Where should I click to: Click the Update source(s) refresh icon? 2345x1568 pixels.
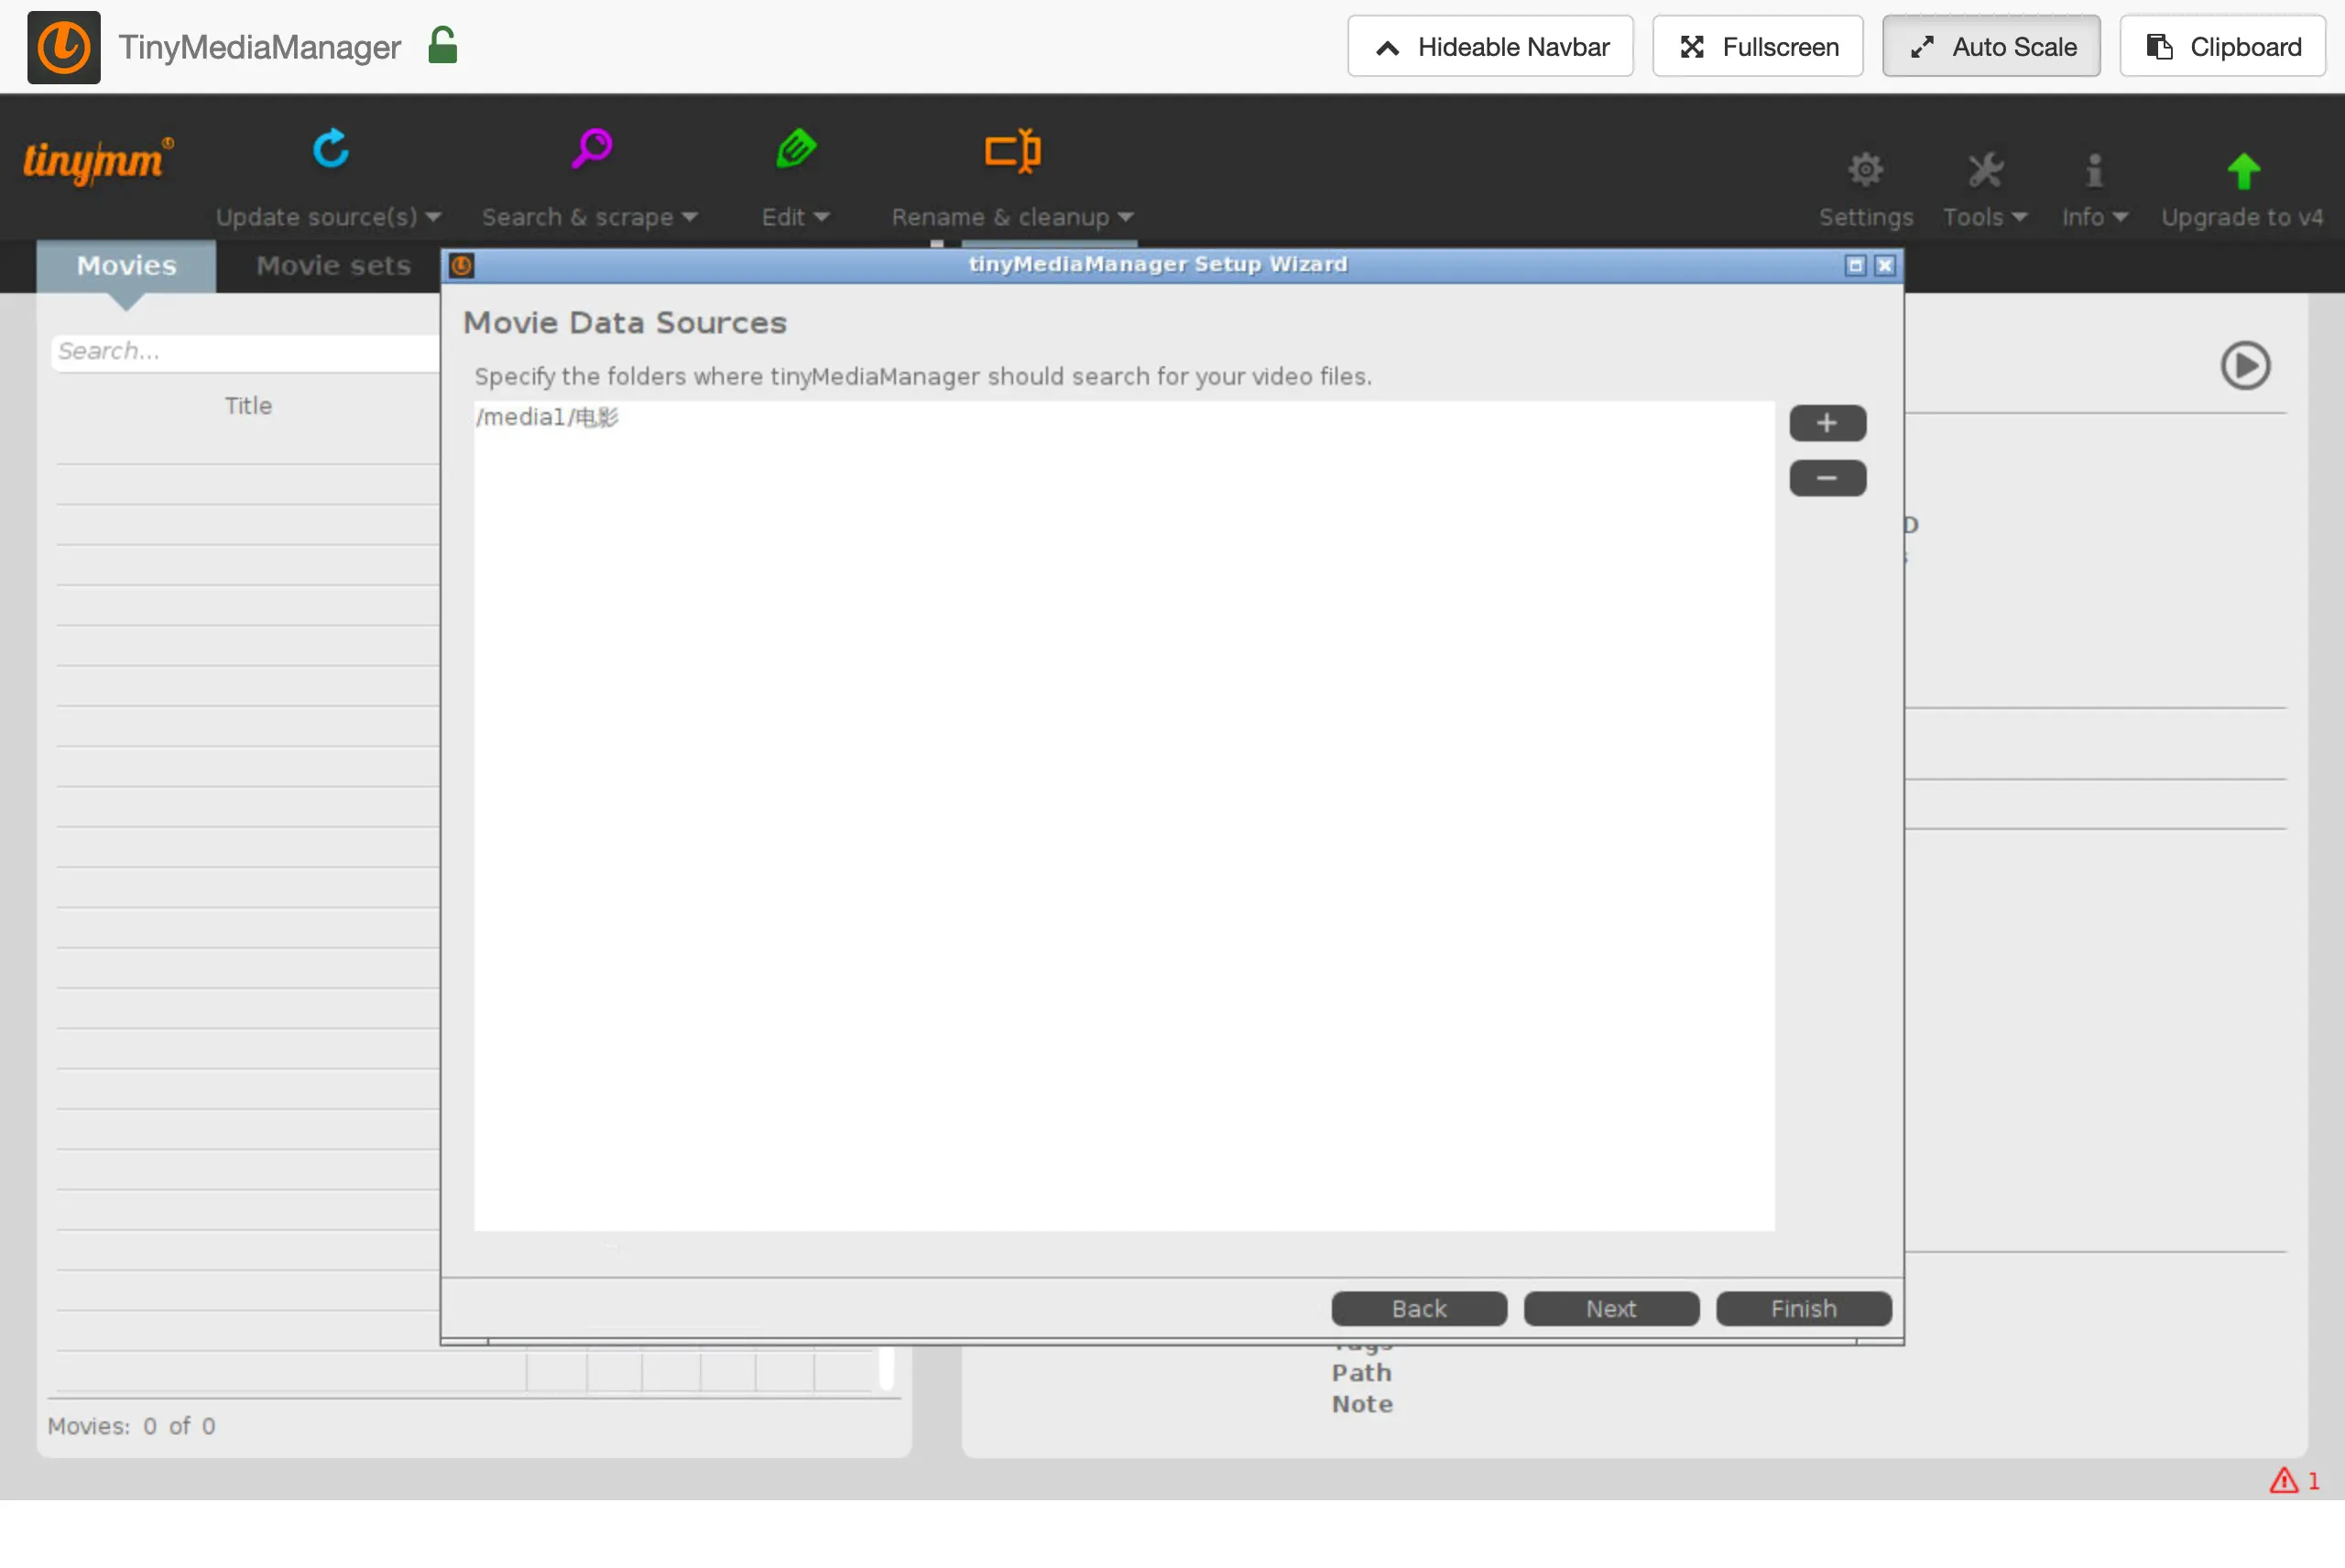click(x=330, y=149)
